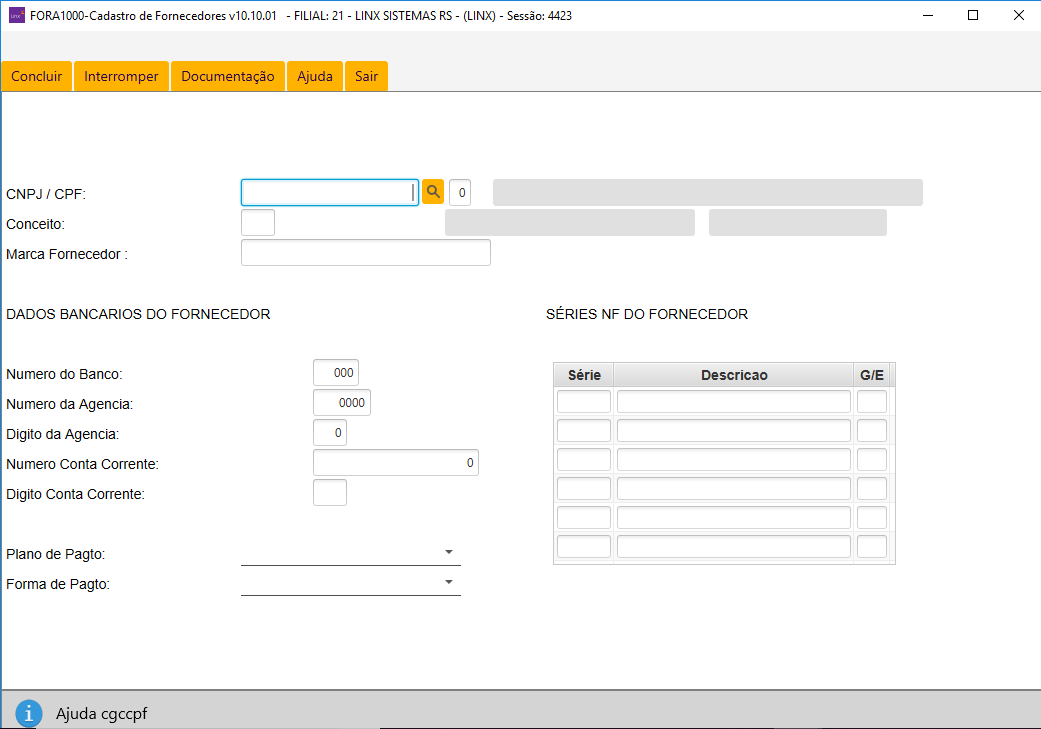Open the Documentação tab
The image size is (1041, 729).
(x=228, y=76)
